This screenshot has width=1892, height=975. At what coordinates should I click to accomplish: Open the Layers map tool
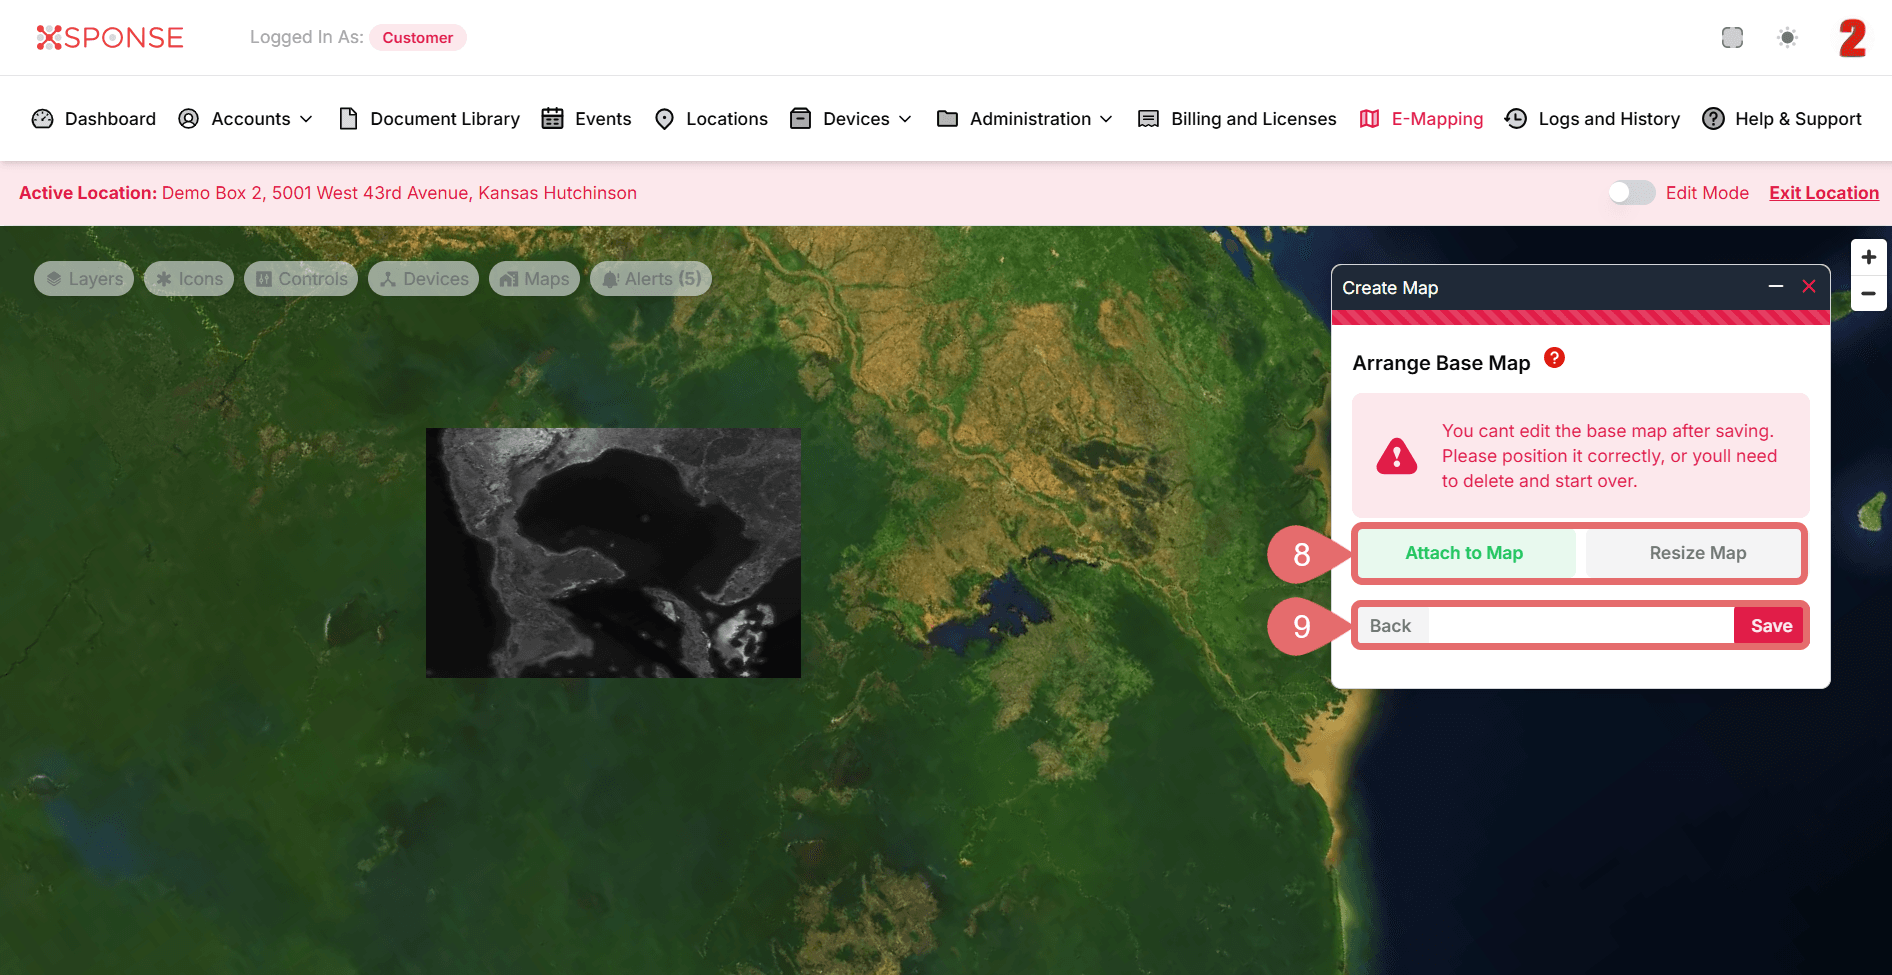(84, 279)
